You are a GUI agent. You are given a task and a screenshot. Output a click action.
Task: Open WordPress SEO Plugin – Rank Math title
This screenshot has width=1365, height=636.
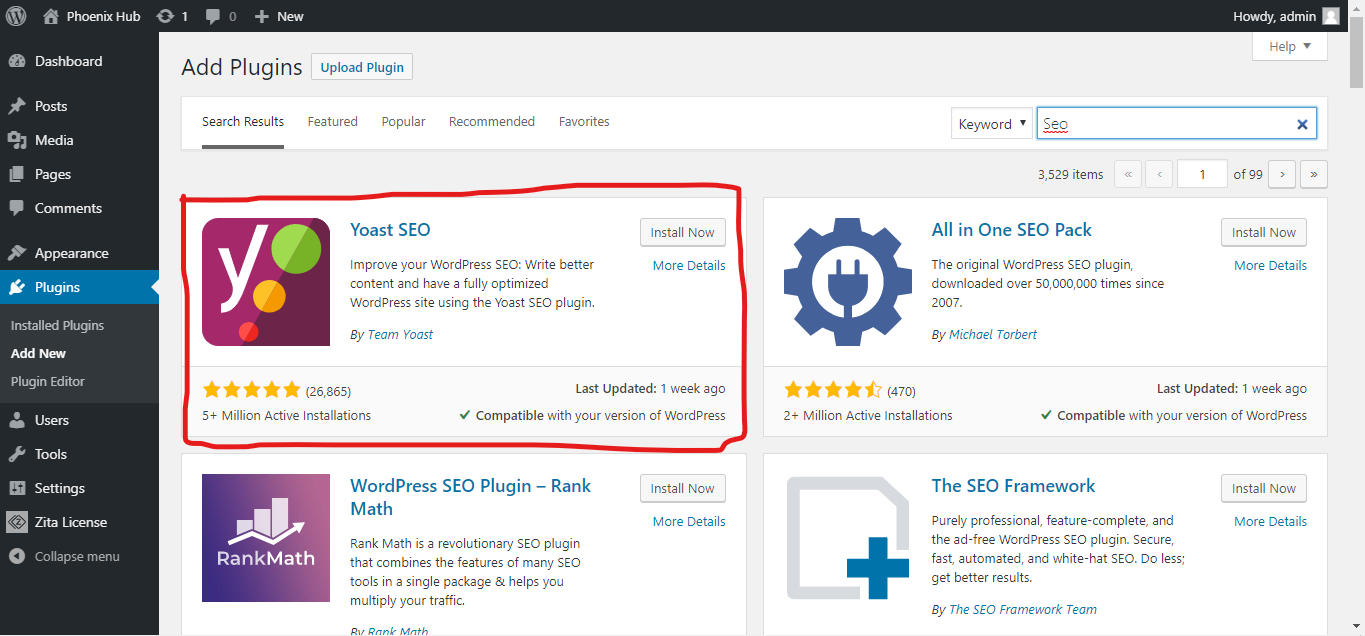click(470, 497)
